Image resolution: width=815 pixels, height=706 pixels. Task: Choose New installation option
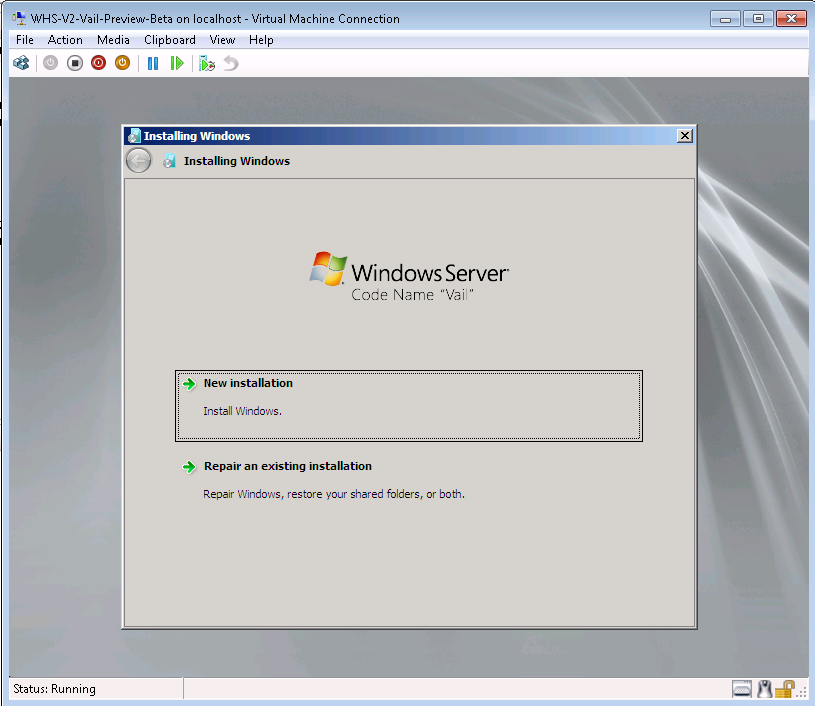pyautogui.click(x=409, y=406)
